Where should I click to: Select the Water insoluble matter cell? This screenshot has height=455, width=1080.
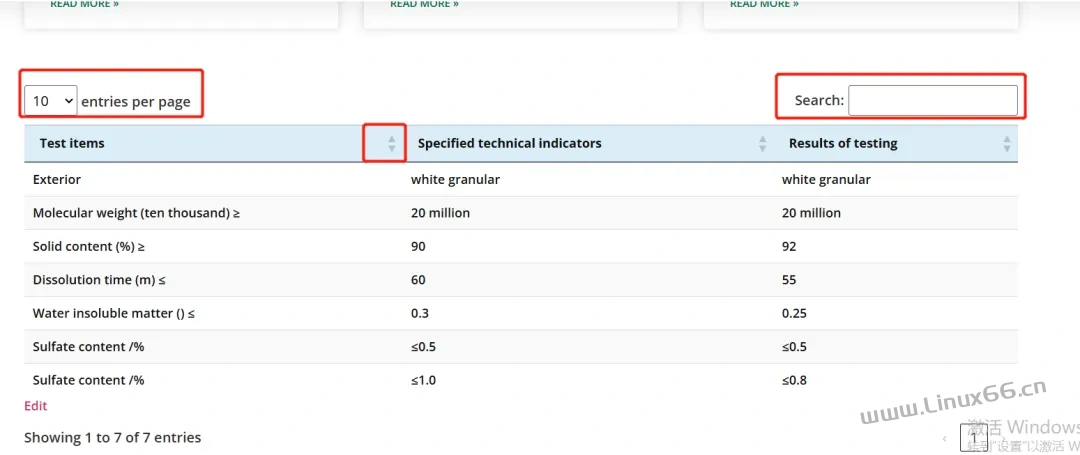click(x=114, y=313)
